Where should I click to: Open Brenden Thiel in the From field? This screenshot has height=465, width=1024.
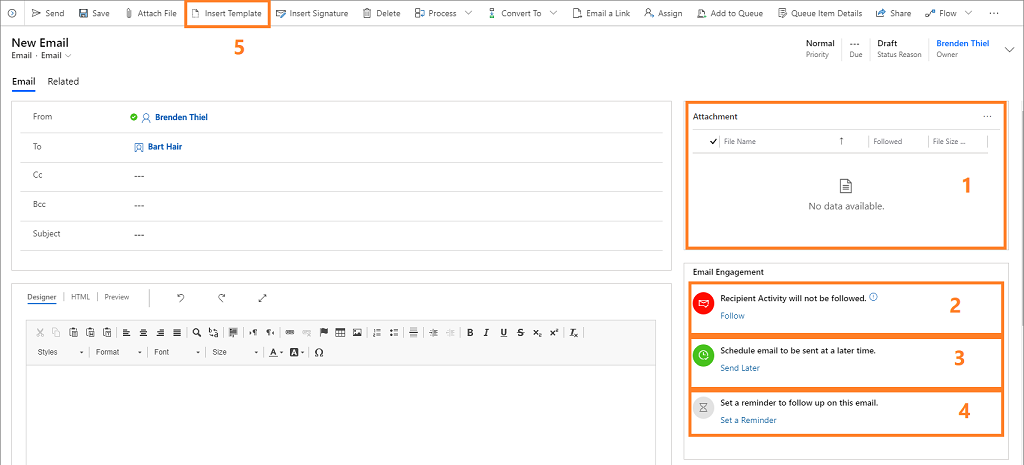181,118
